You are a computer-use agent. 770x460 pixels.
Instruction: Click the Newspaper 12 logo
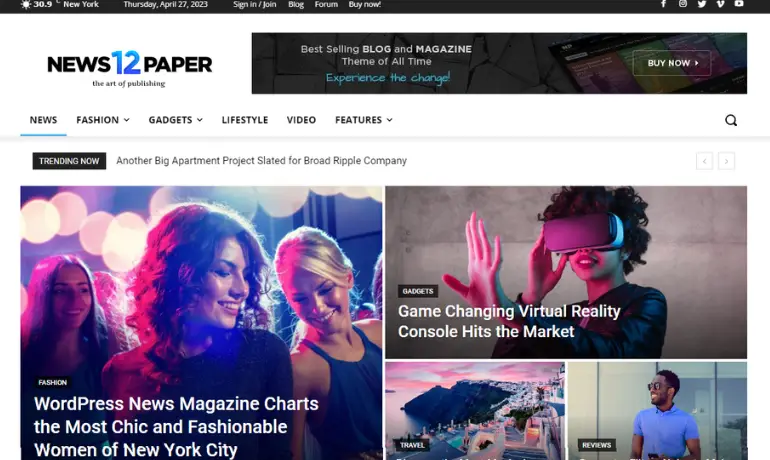pos(130,68)
